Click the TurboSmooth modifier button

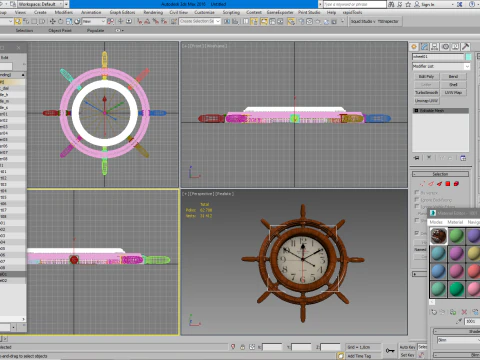pos(426,93)
